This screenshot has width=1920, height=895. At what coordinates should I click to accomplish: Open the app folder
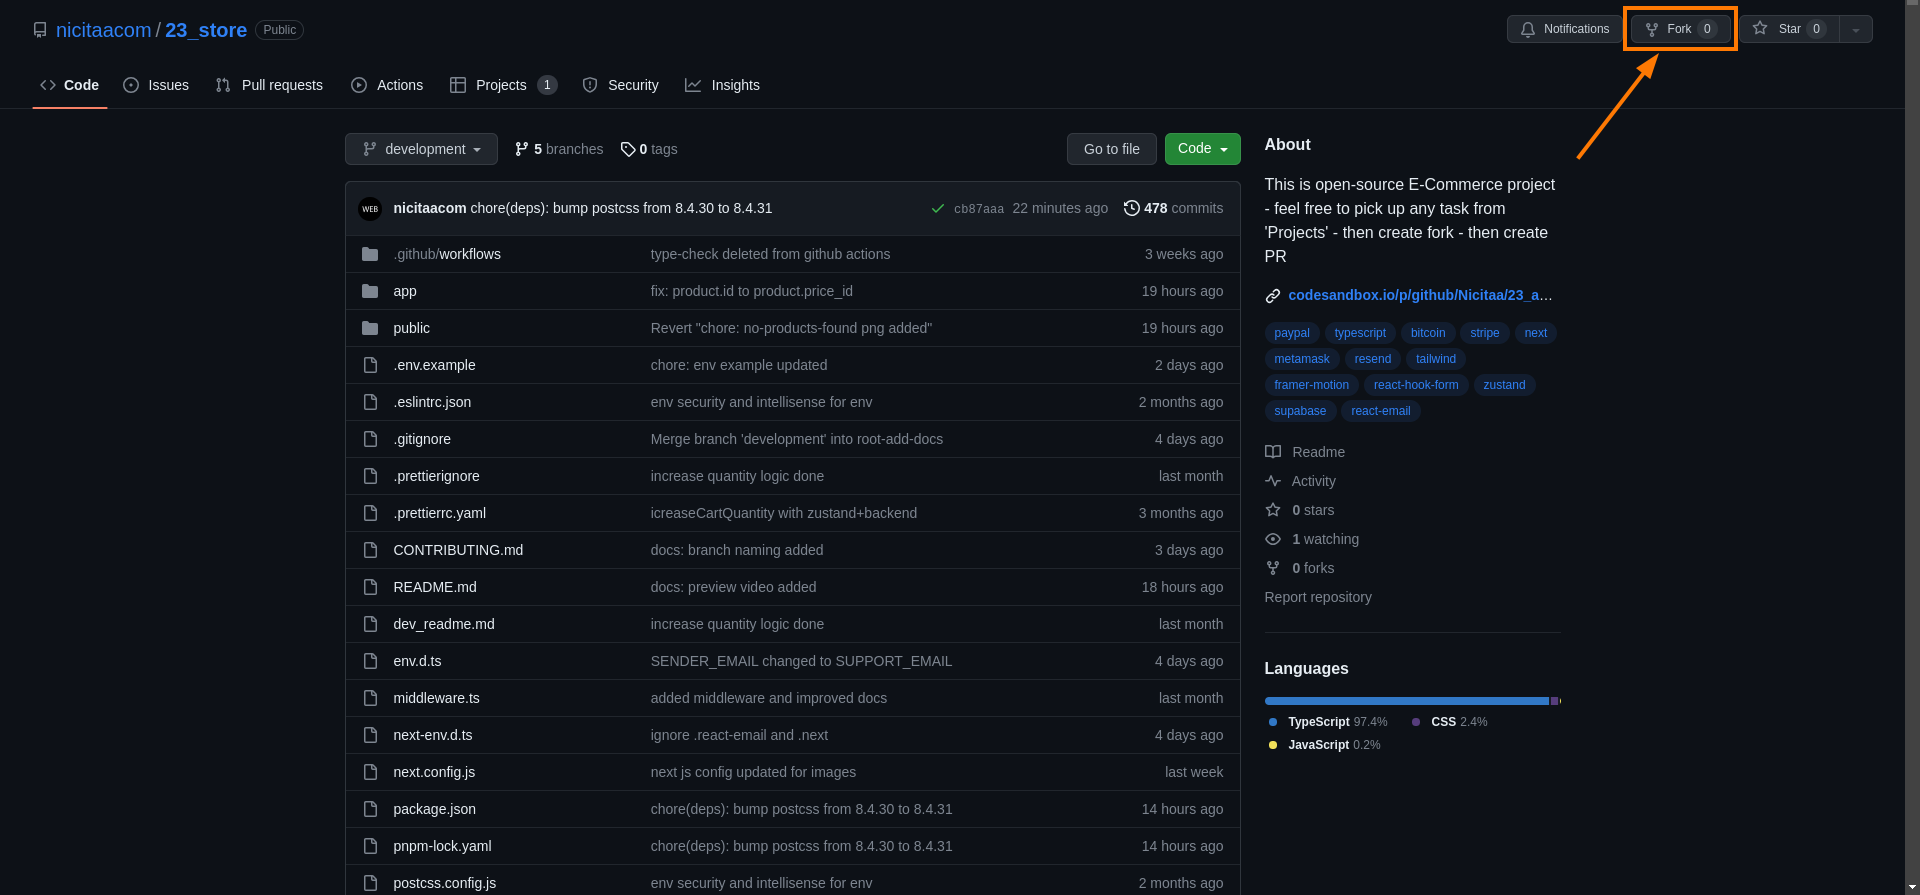tap(405, 291)
